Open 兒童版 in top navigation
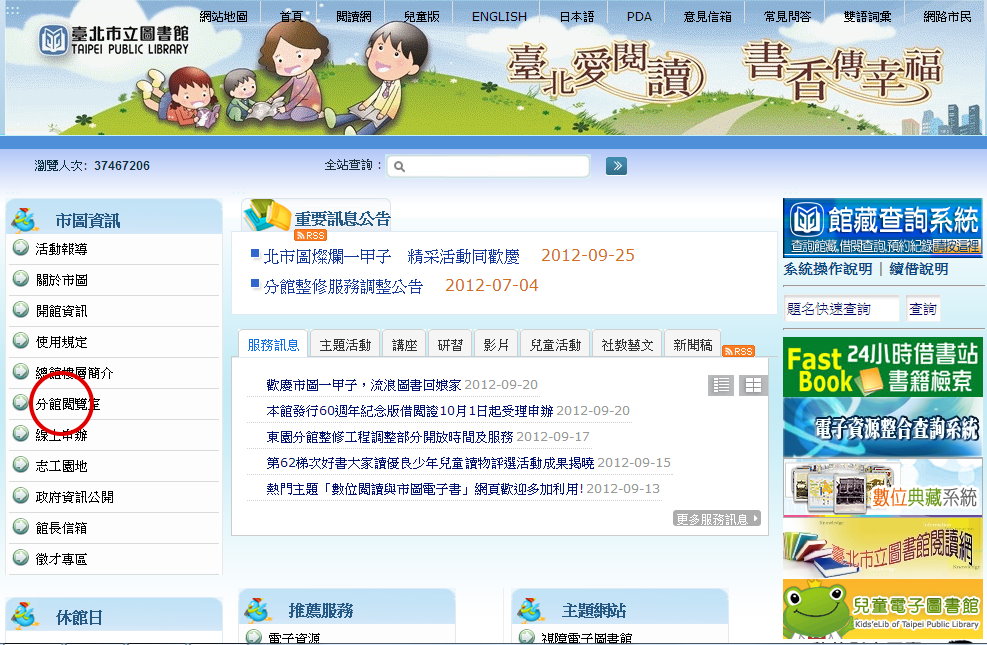Viewport: 987px width, 645px height. (x=421, y=16)
